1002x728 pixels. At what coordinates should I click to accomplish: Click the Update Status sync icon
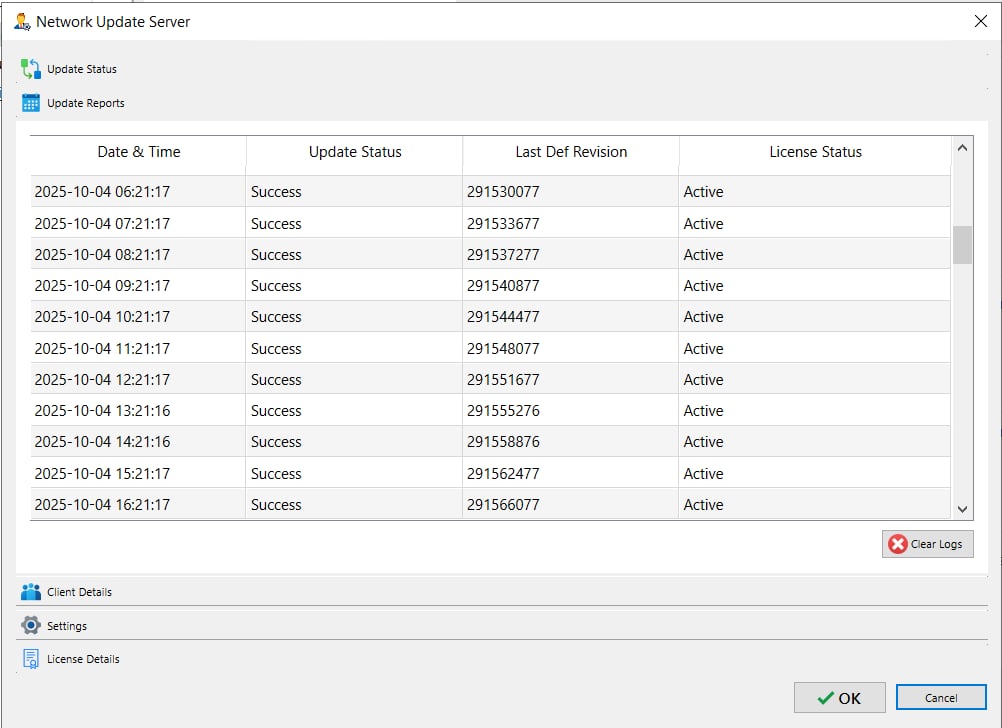[x=31, y=69]
